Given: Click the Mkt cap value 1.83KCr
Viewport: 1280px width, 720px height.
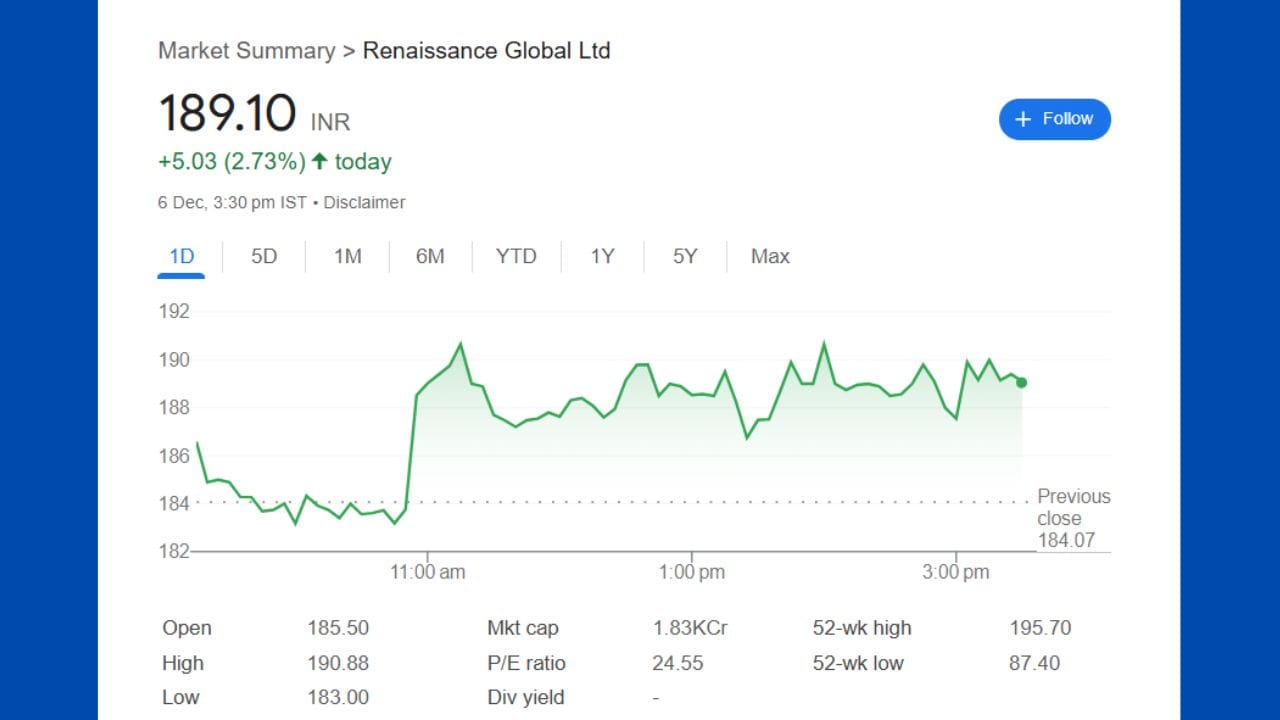Looking at the screenshot, I should (x=690, y=628).
